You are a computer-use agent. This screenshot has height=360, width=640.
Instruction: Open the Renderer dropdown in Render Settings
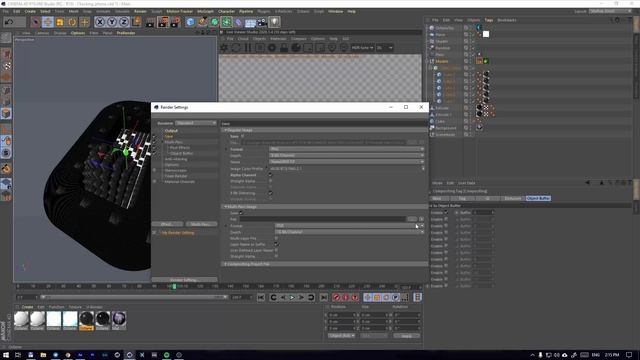coord(196,123)
